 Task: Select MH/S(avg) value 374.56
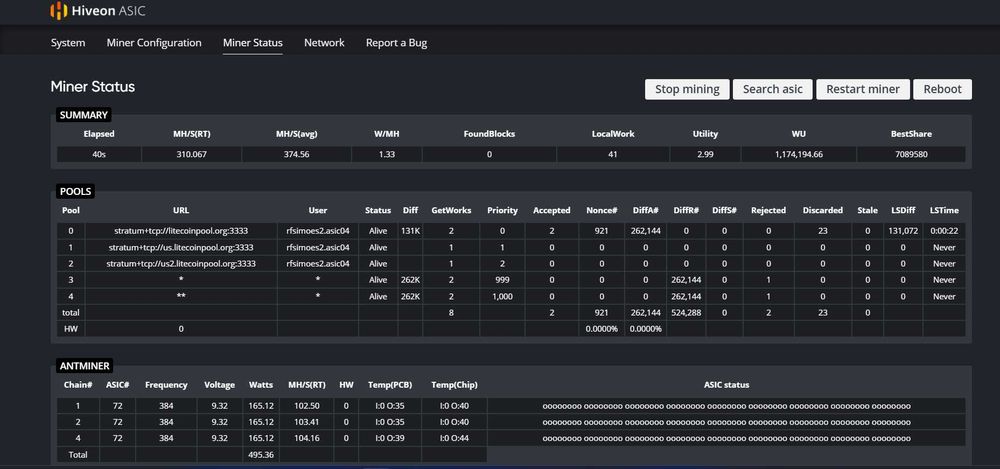tap(297, 154)
